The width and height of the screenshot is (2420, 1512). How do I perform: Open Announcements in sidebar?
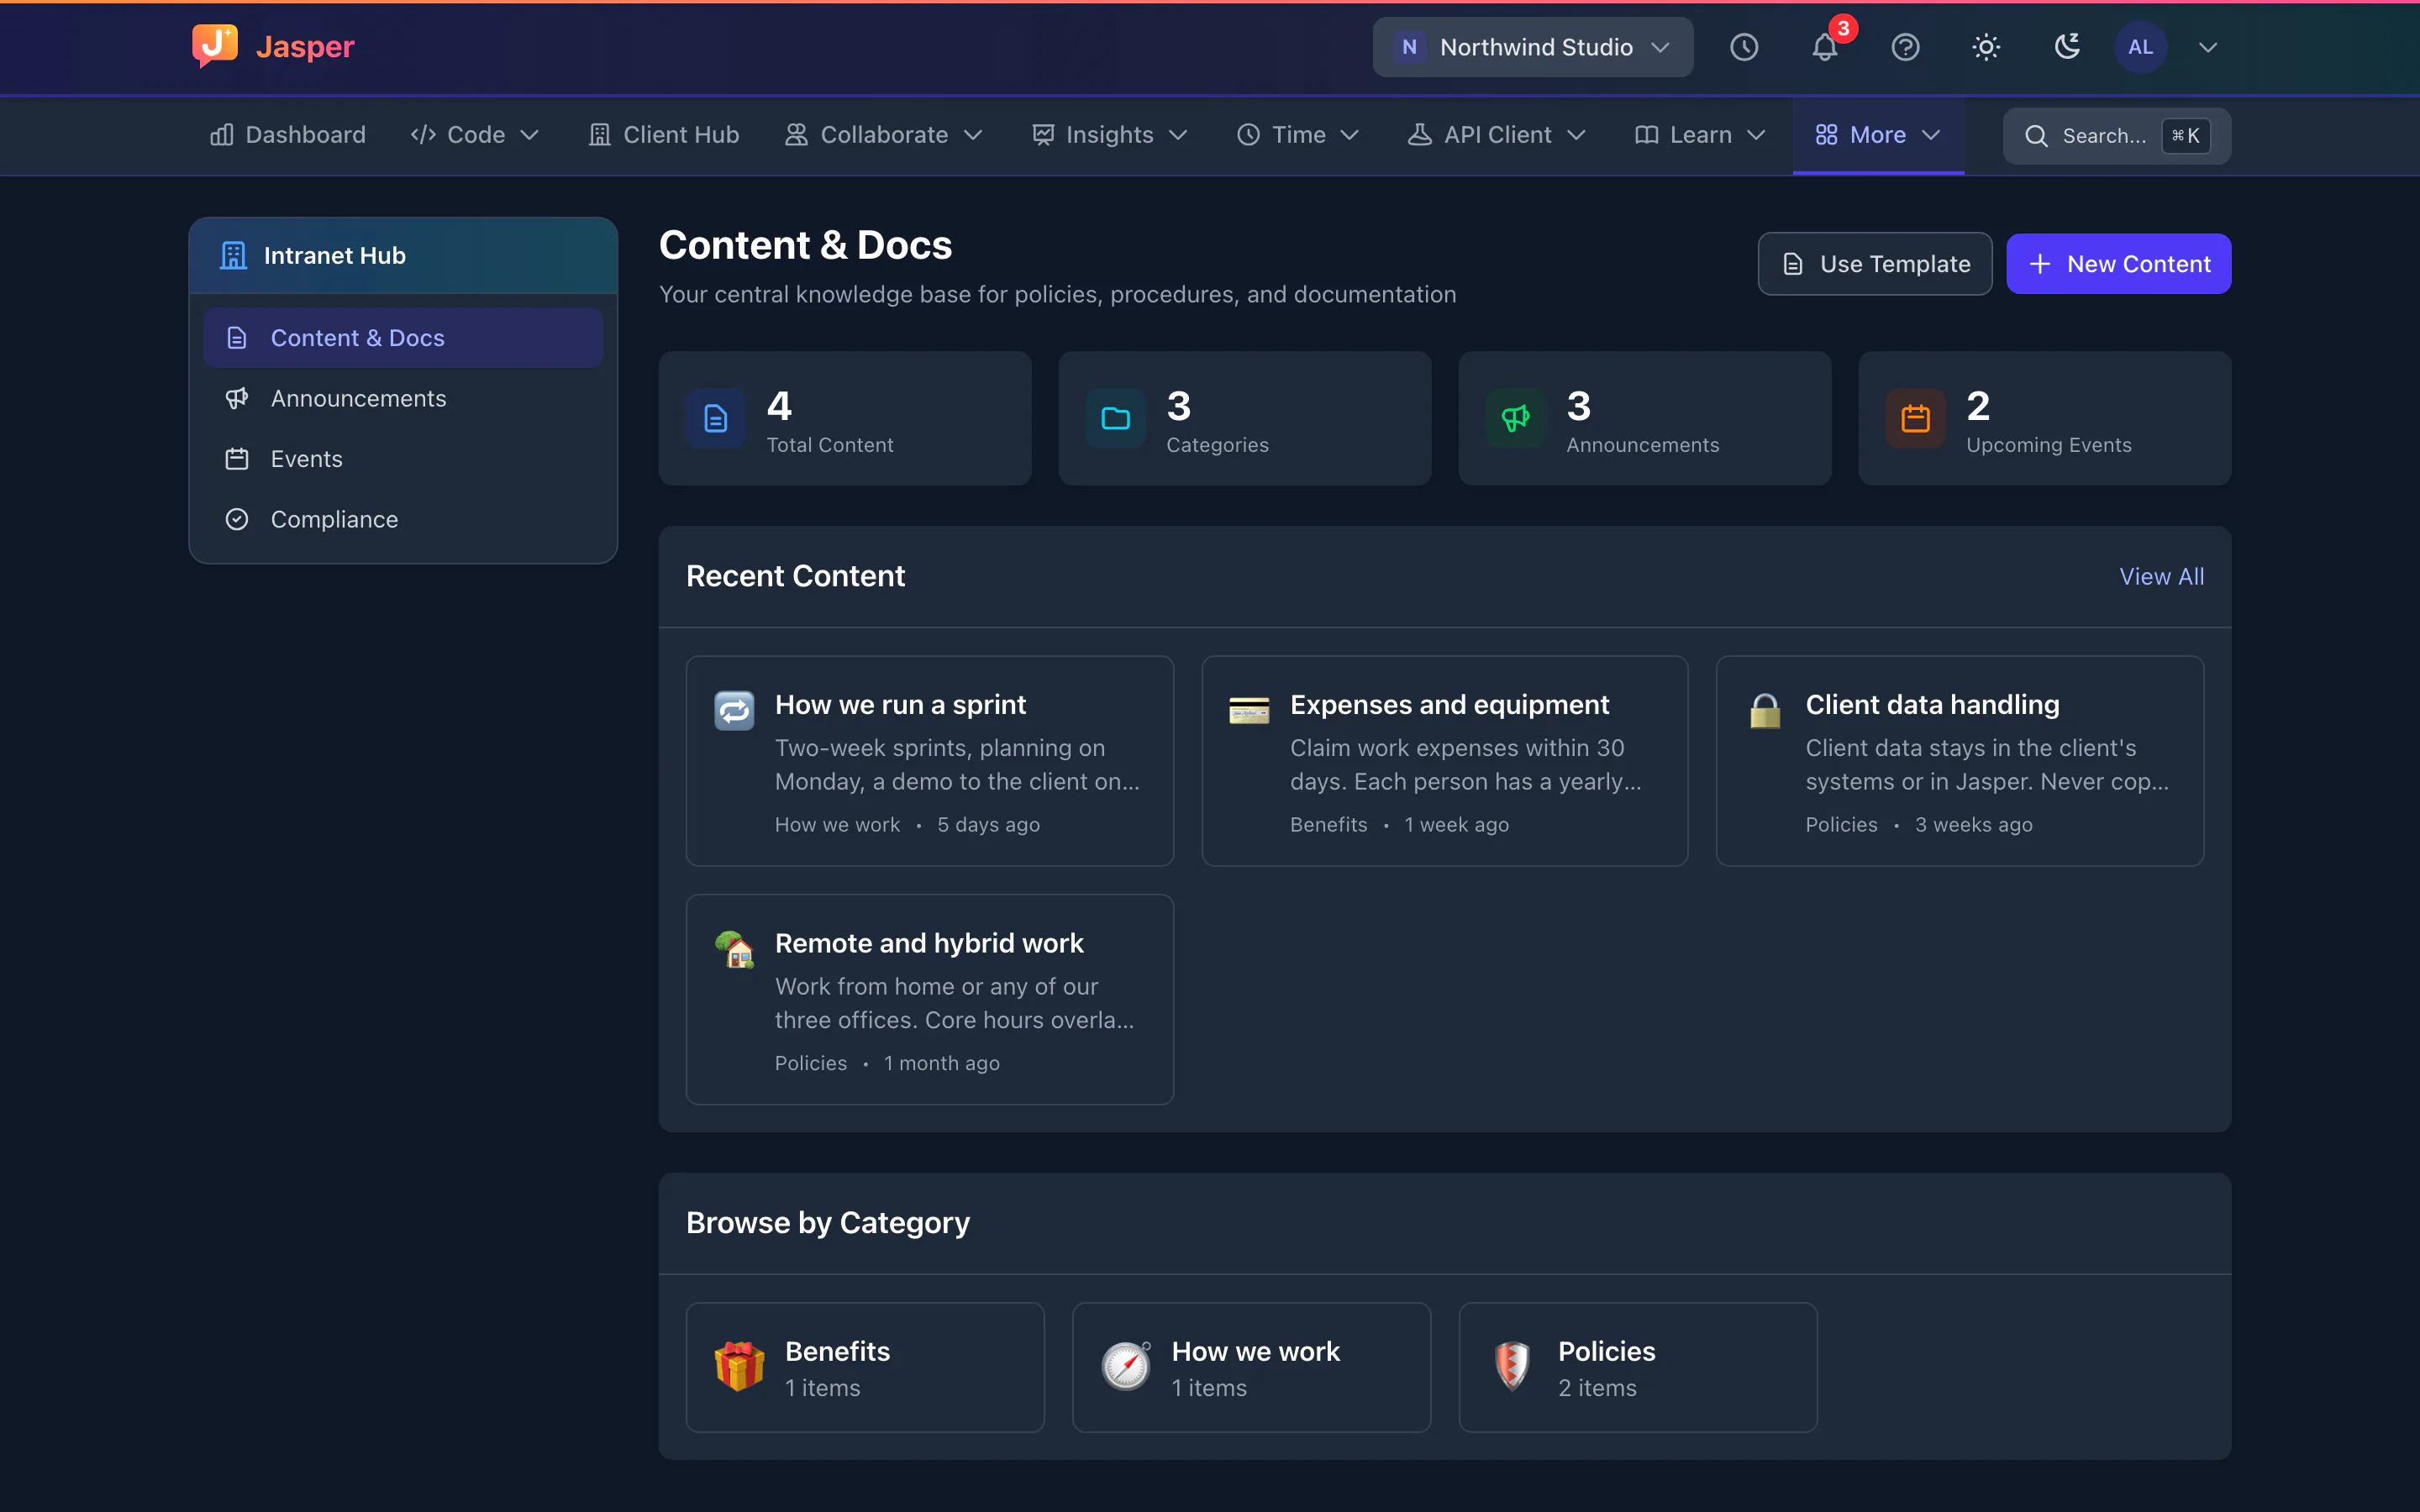tap(403, 398)
